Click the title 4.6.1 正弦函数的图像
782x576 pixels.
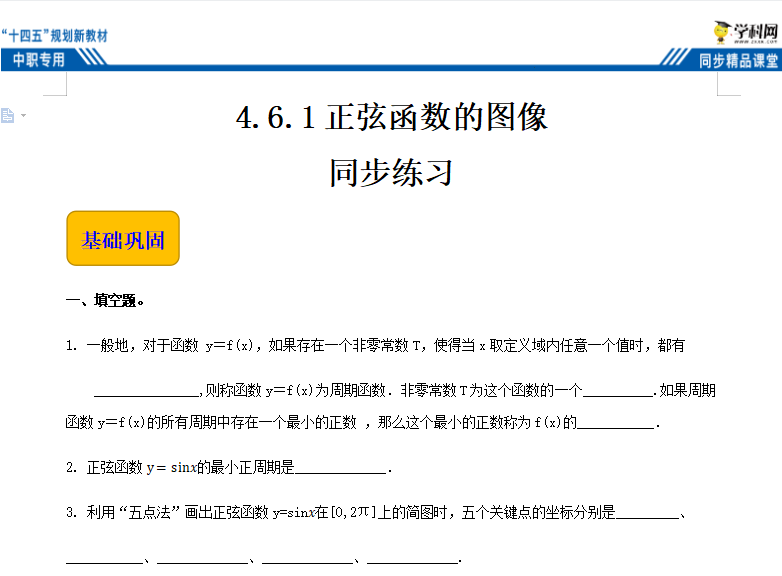point(391,118)
